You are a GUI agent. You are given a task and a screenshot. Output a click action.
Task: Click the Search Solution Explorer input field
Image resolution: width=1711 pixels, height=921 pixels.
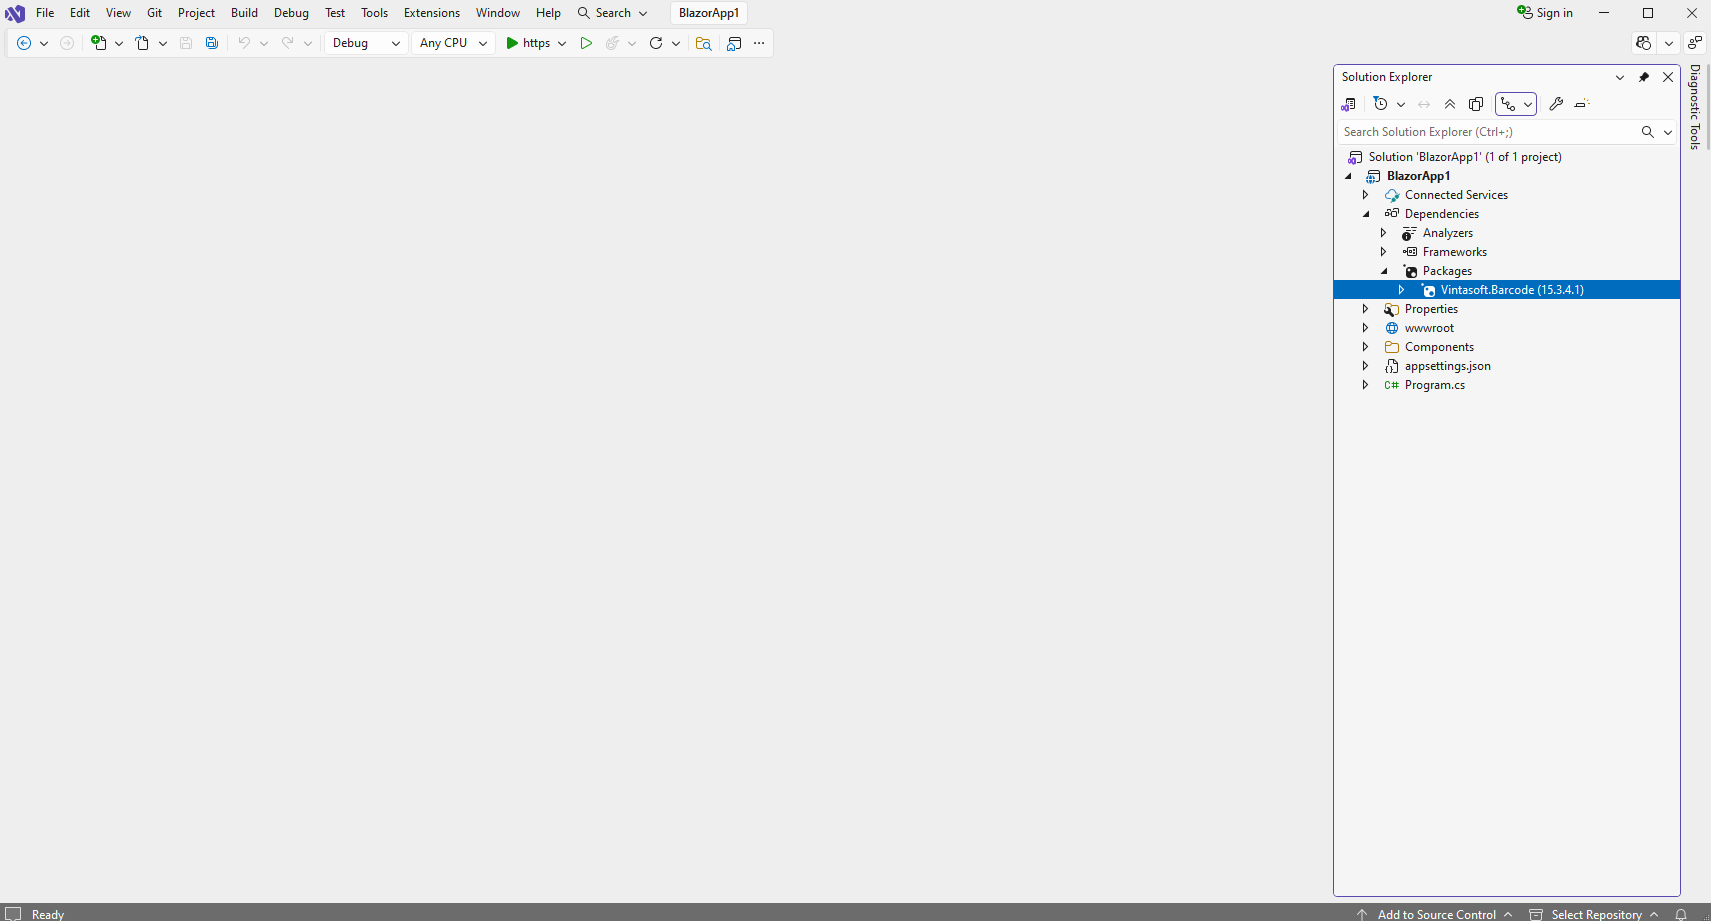tap(1487, 132)
